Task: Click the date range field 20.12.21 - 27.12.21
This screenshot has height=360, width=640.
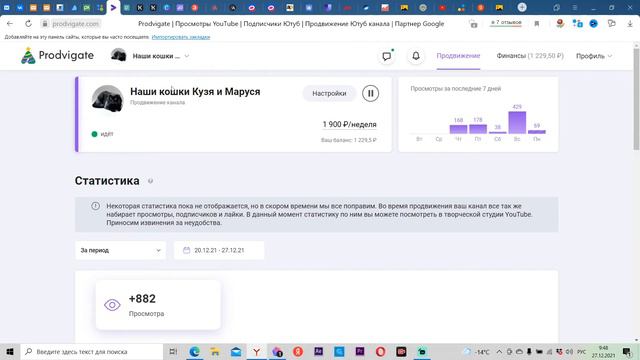Action: [219, 250]
